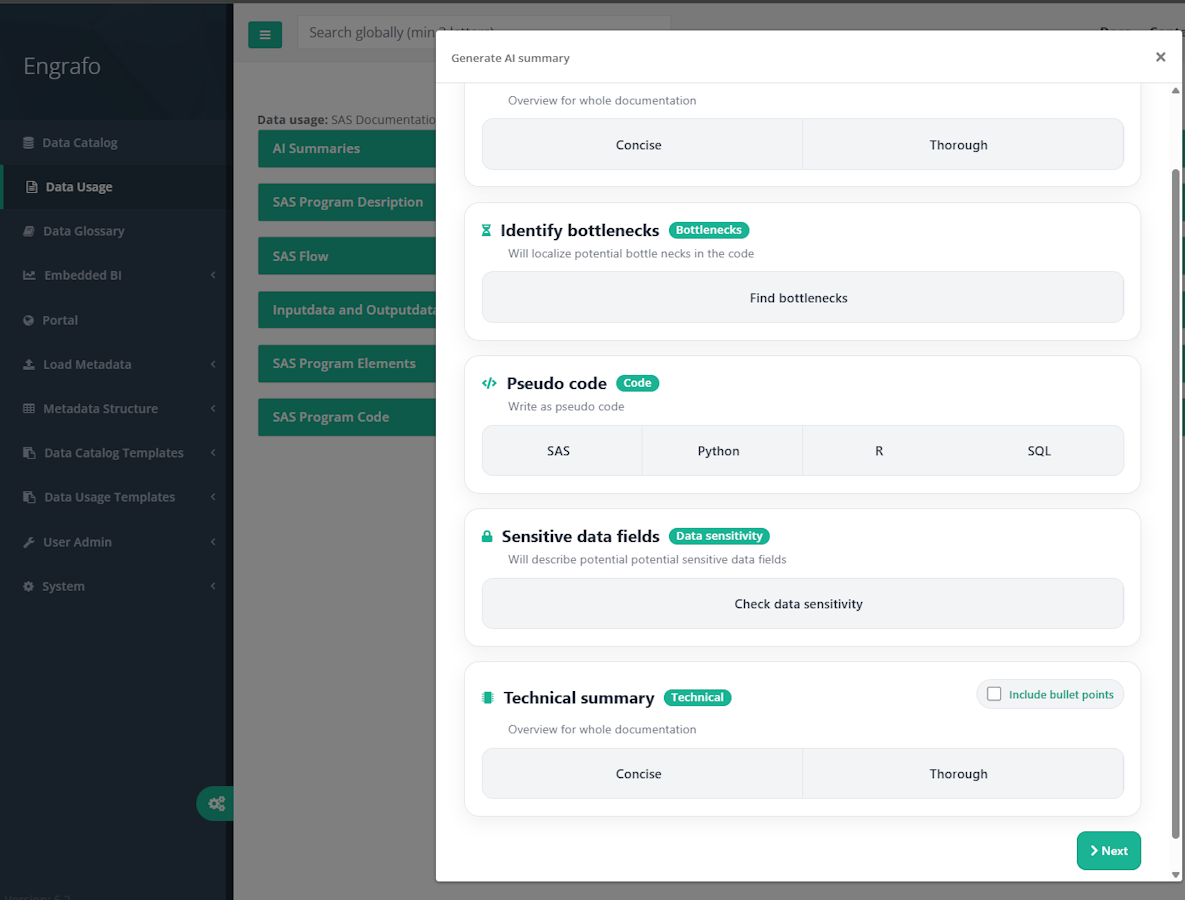Click the hamburger menu toggle icon
The image size is (1185, 900).
coord(265,34)
